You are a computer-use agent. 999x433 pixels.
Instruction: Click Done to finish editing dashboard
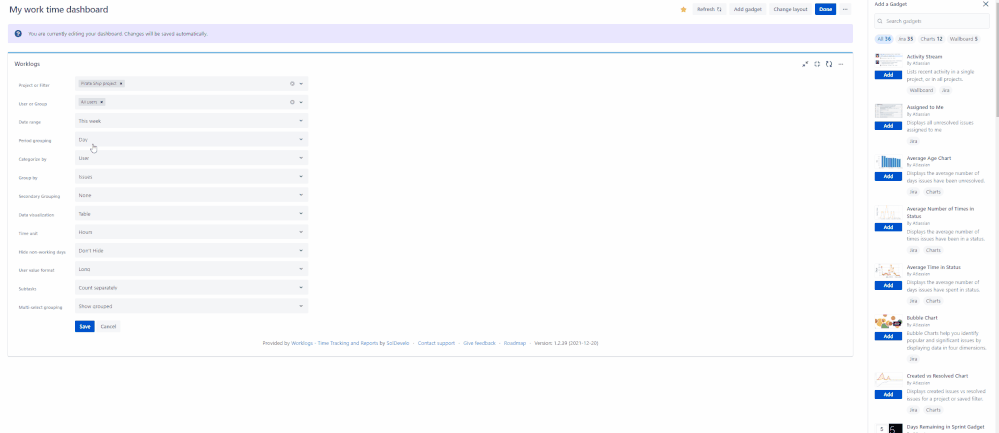click(x=825, y=10)
